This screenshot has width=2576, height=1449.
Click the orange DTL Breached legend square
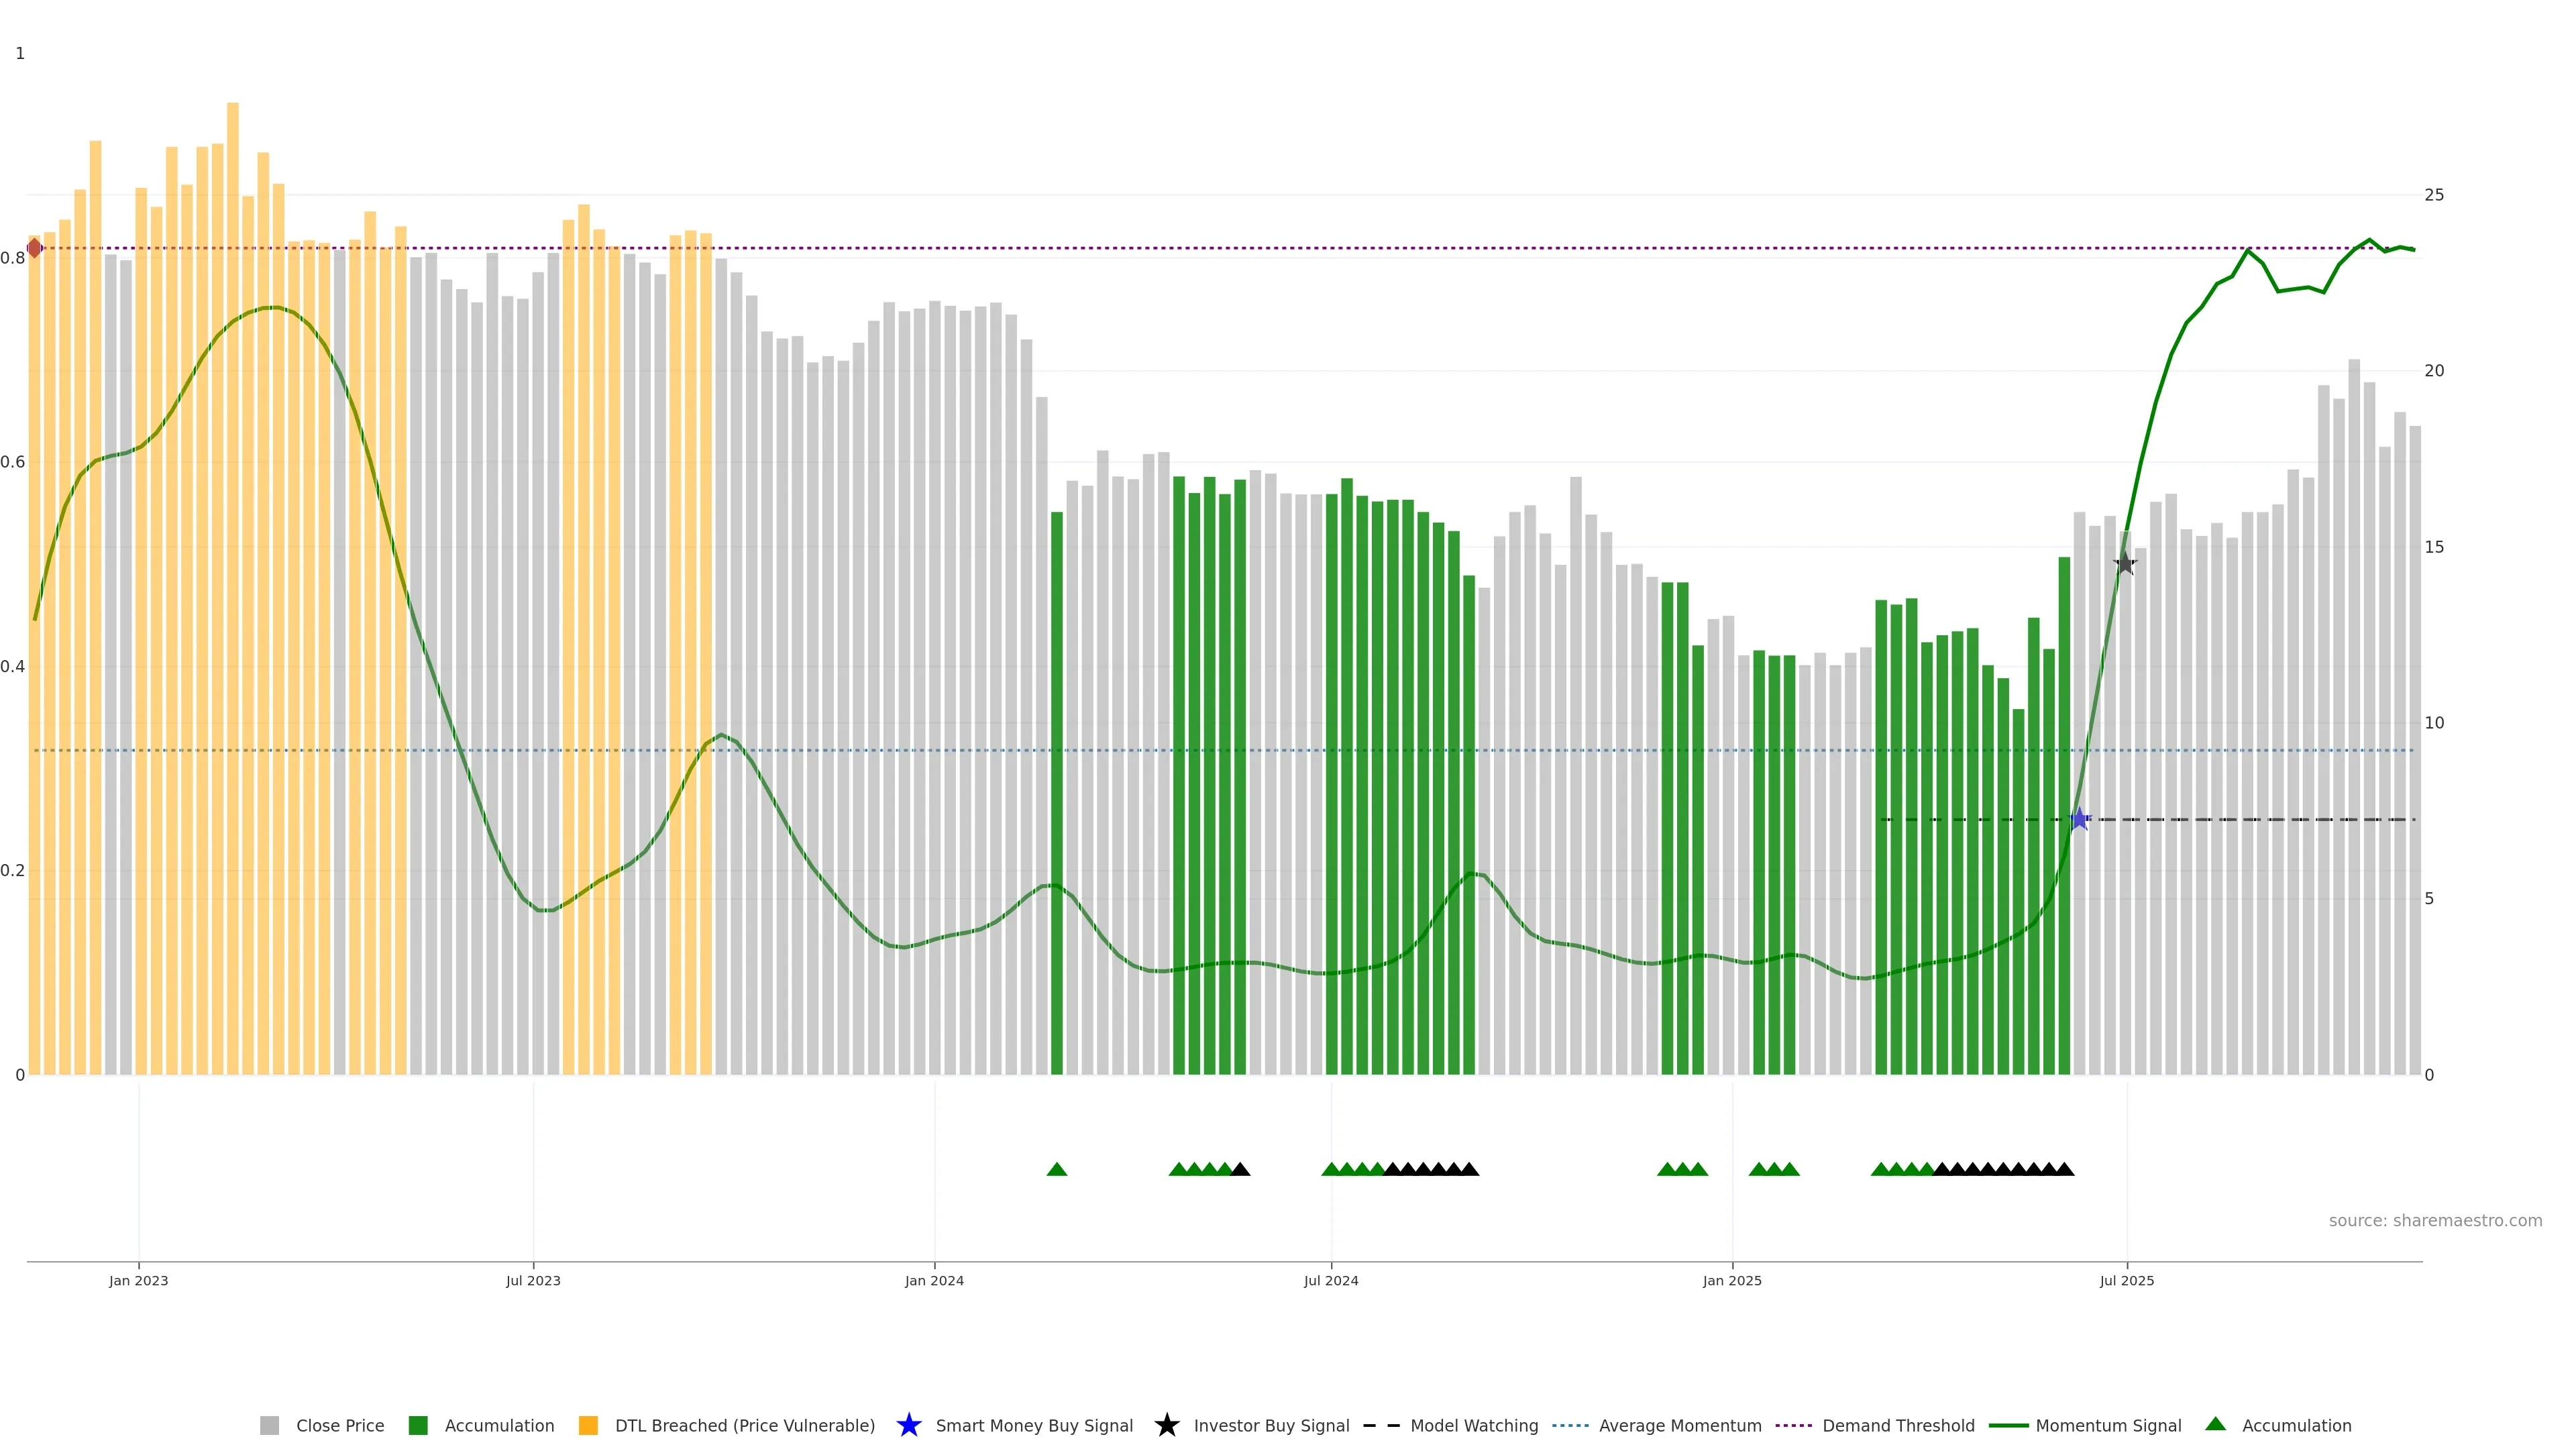[x=588, y=1425]
